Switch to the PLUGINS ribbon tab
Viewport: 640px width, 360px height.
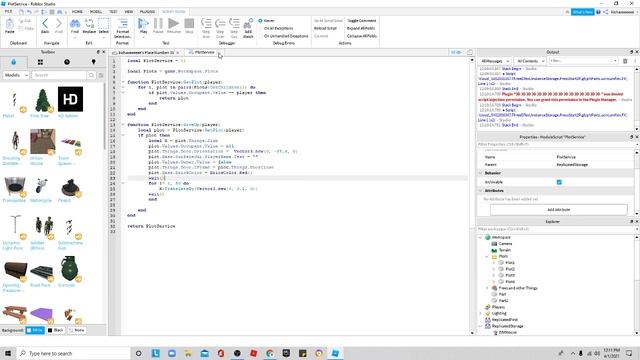tap(147, 11)
